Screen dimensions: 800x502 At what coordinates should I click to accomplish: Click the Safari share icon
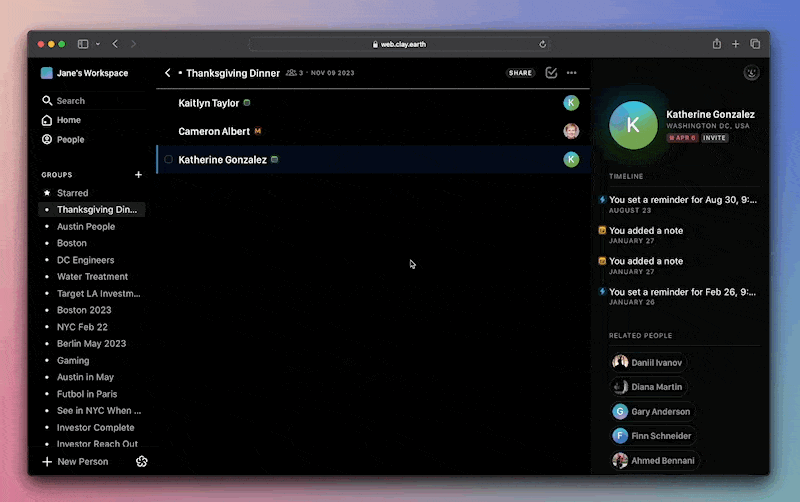point(717,44)
